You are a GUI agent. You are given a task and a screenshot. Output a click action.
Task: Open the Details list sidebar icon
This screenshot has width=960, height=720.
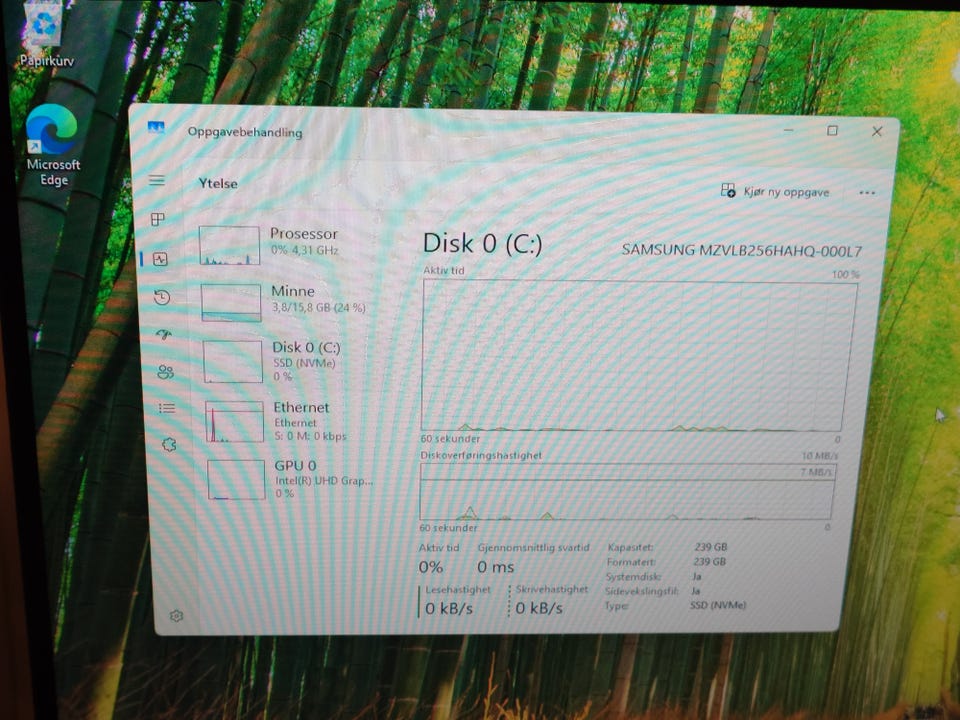(x=167, y=408)
